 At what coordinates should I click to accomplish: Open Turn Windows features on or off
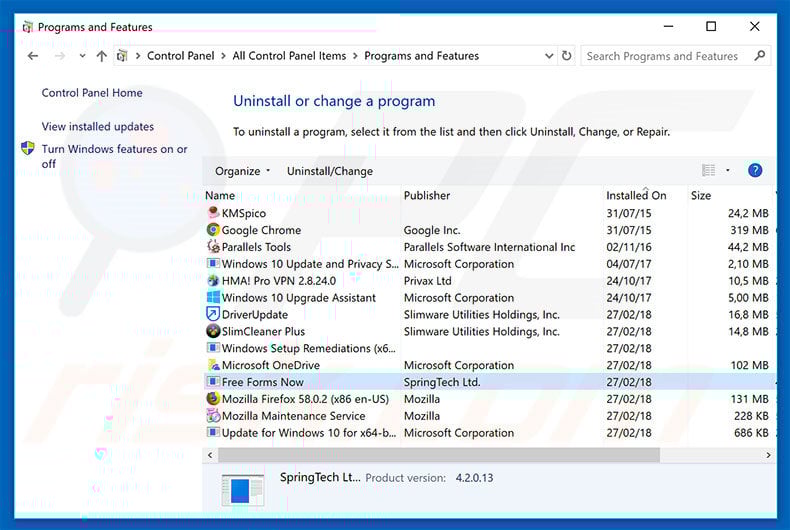click(x=114, y=156)
